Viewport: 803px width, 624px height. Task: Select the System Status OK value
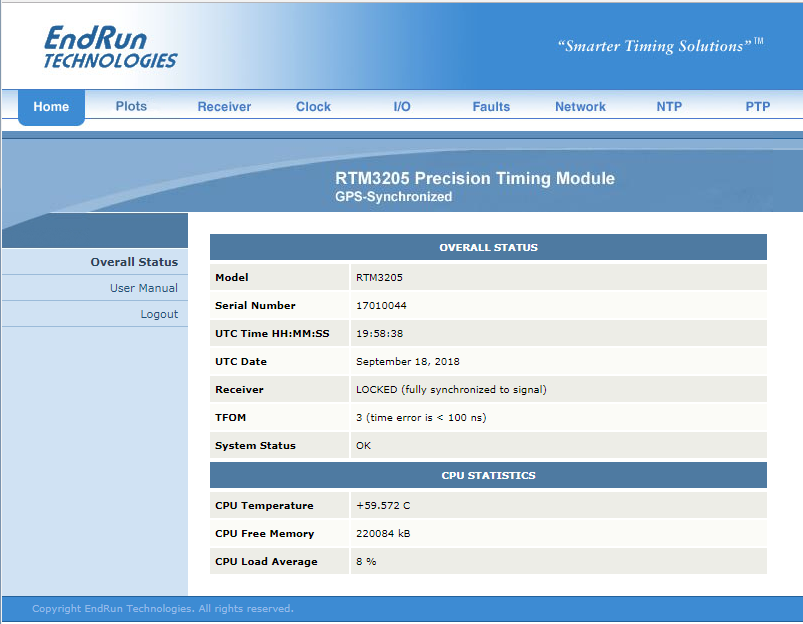coord(363,445)
